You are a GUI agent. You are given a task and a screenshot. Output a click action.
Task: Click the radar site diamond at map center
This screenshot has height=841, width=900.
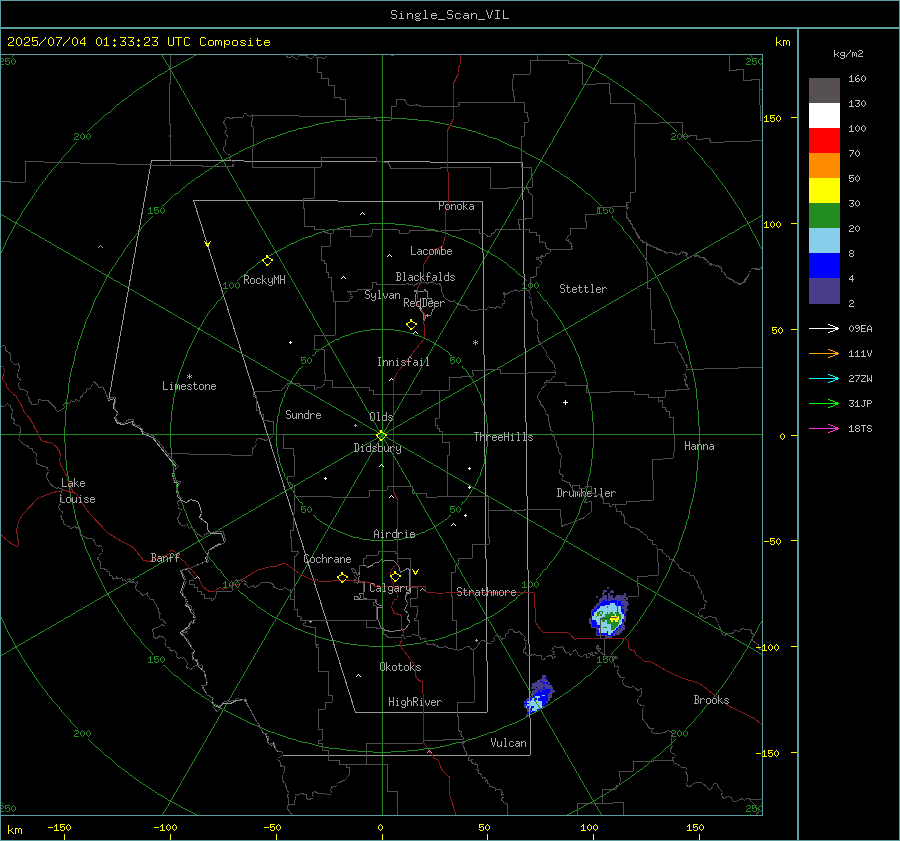tap(382, 436)
